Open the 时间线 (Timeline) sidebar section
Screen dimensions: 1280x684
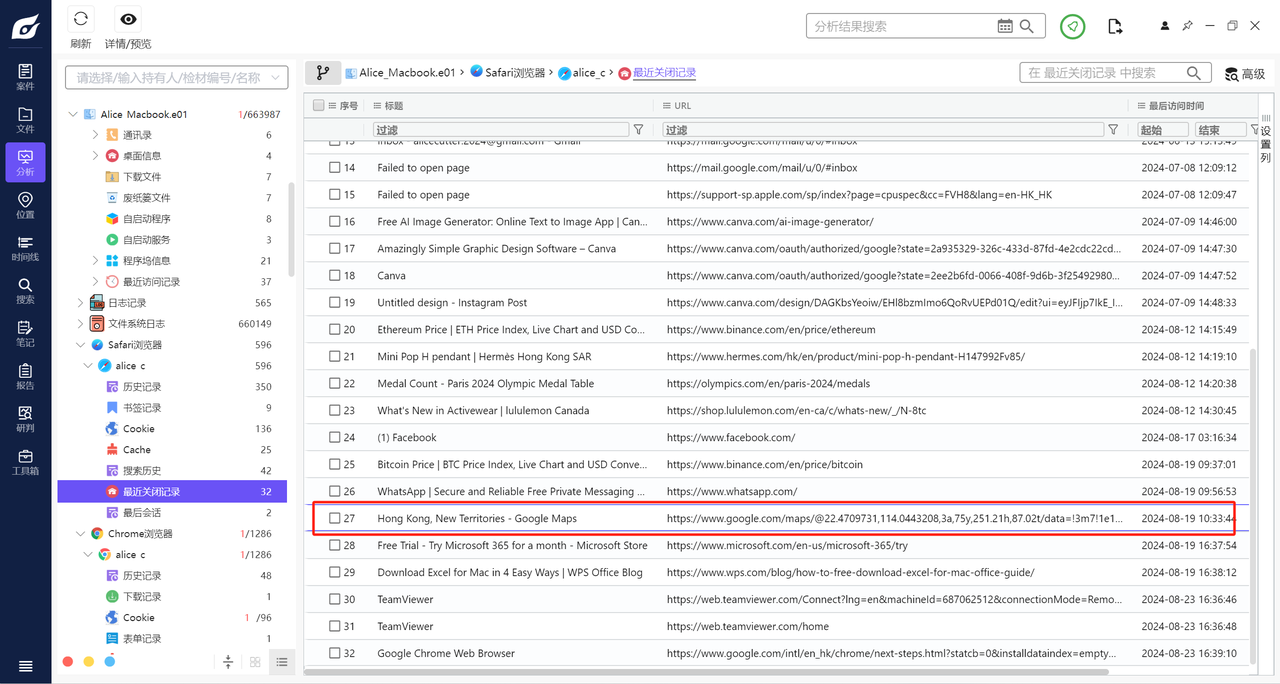click(x=25, y=248)
